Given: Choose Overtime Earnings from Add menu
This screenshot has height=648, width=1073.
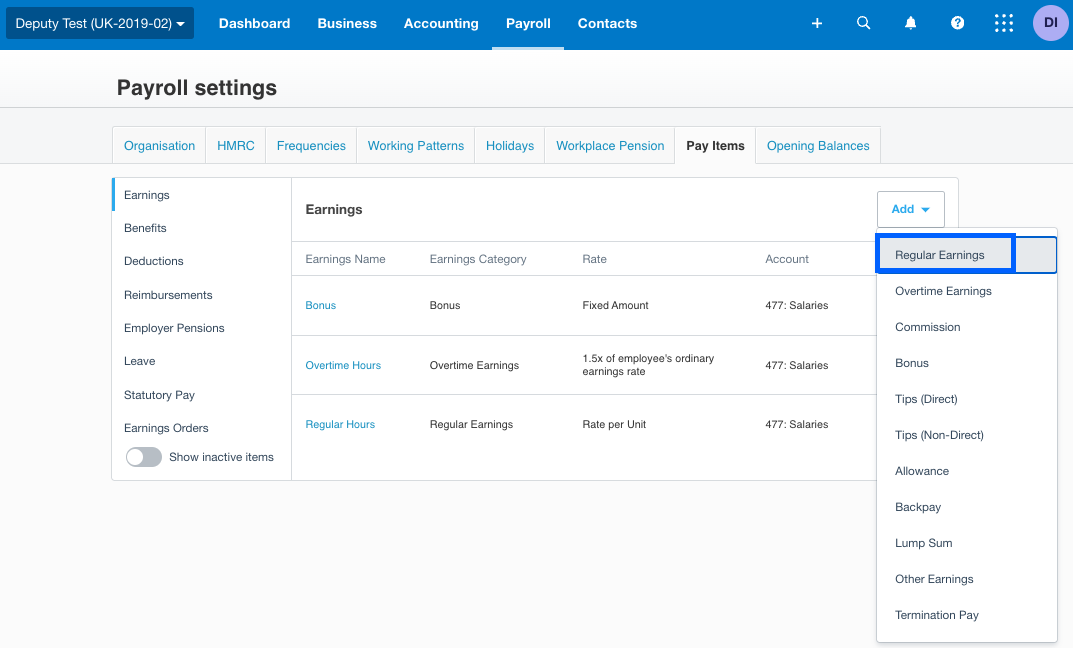Looking at the screenshot, I should click(x=966, y=291).
